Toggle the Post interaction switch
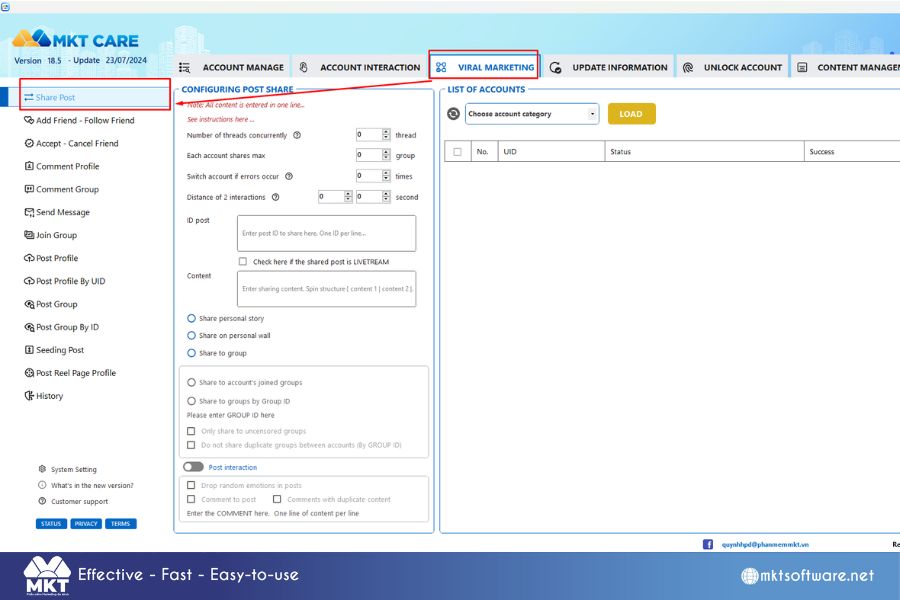 tap(193, 467)
